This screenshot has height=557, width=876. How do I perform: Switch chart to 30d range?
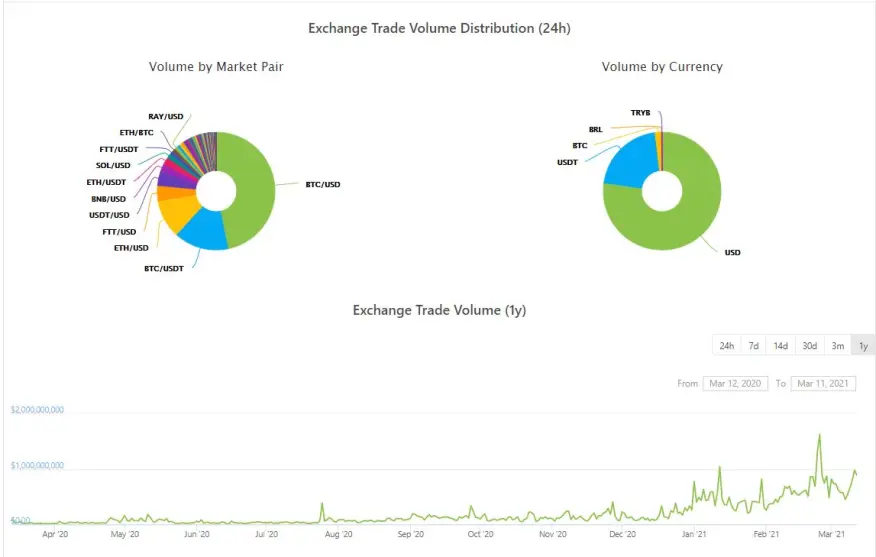pyautogui.click(x=810, y=346)
